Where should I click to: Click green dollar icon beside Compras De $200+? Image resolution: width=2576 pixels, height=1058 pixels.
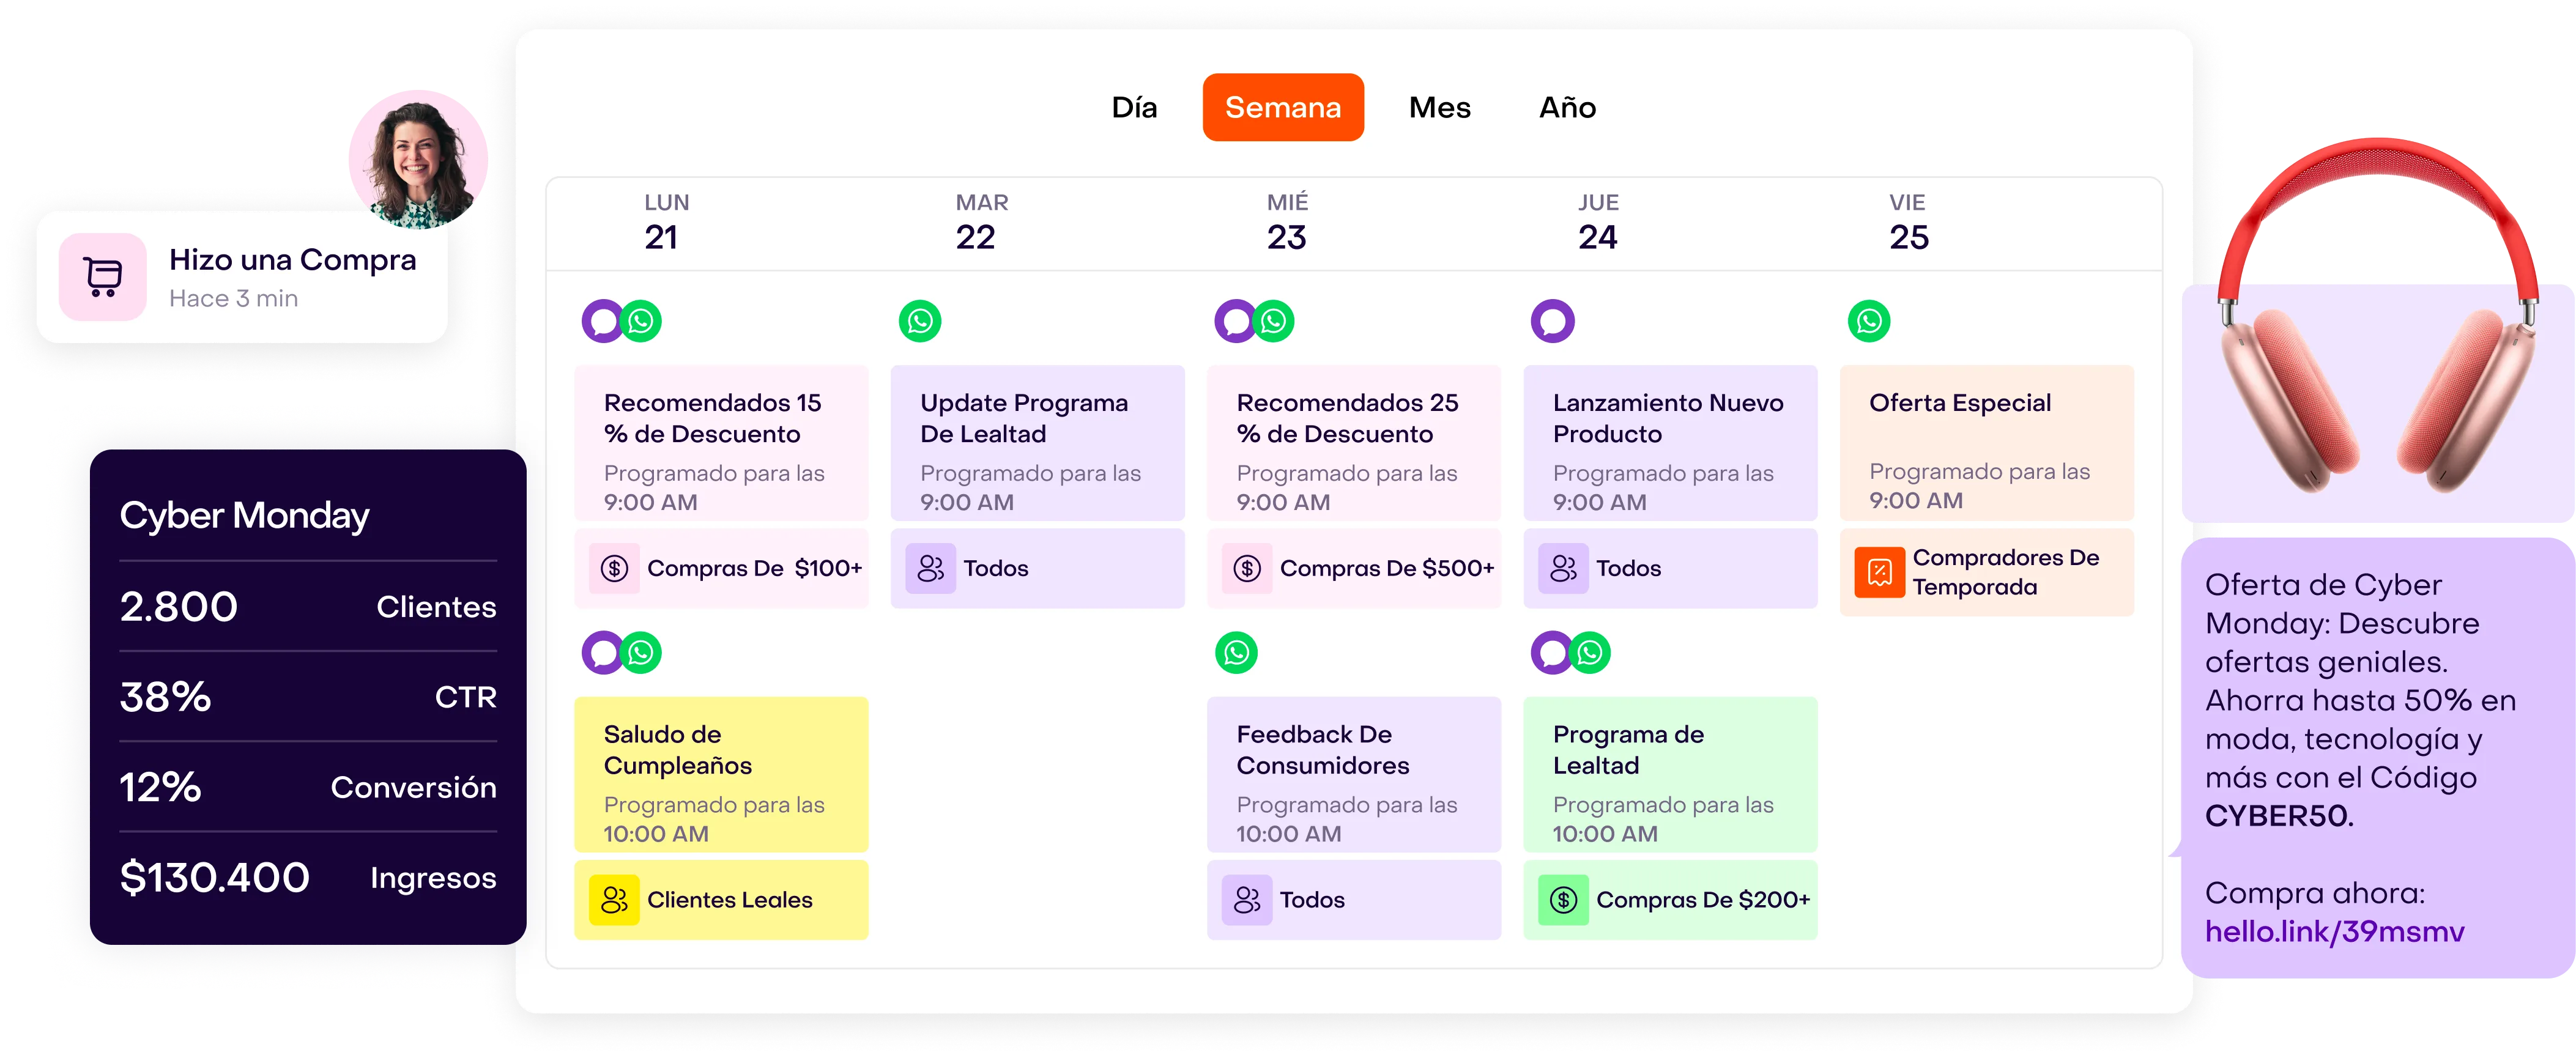[1563, 900]
